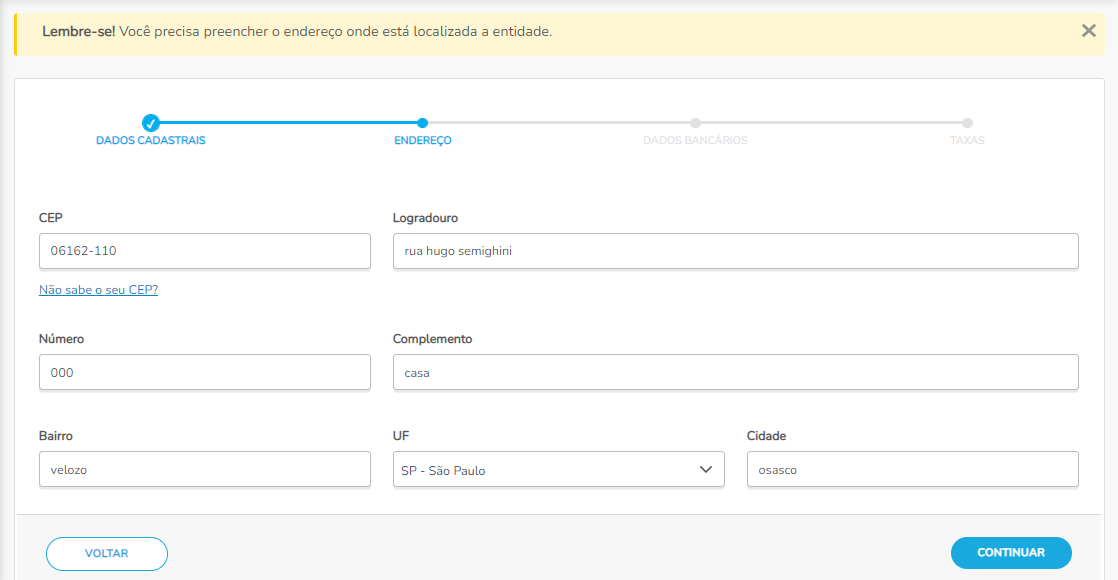Open the Não sabe o seu CEP? link

tap(98, 290)
